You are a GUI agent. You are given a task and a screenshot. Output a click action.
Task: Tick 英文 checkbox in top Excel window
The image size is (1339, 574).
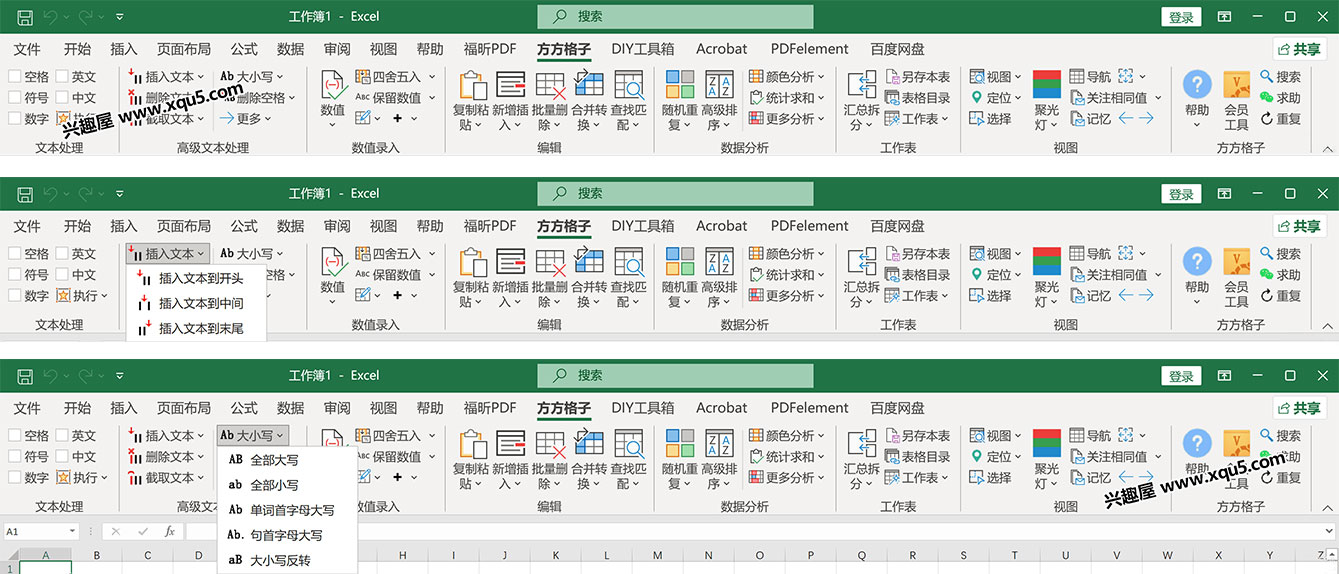pyautogui.click(x=62, y=76)
